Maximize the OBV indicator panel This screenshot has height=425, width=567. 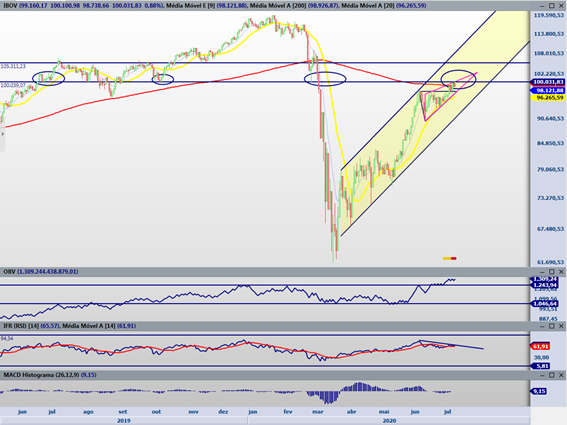(552, 272)
